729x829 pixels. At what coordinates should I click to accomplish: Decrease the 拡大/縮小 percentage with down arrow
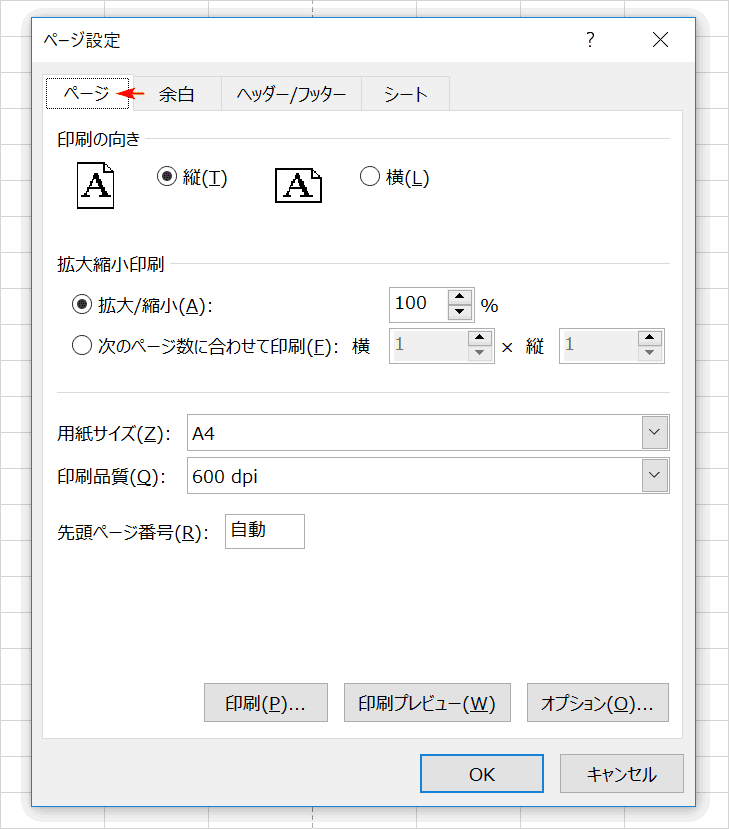[x=459, y=312]
